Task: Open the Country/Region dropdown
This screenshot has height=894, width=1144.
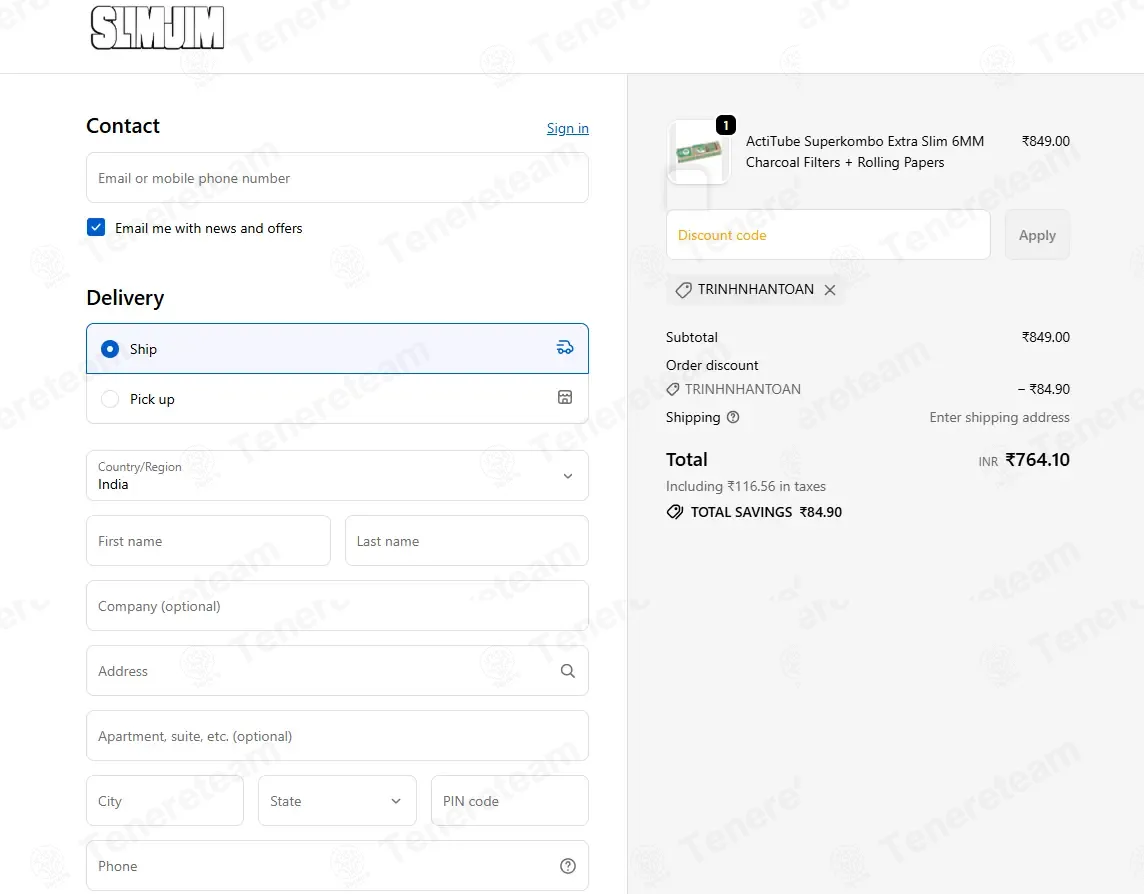Action: click(x=337, y=476)
